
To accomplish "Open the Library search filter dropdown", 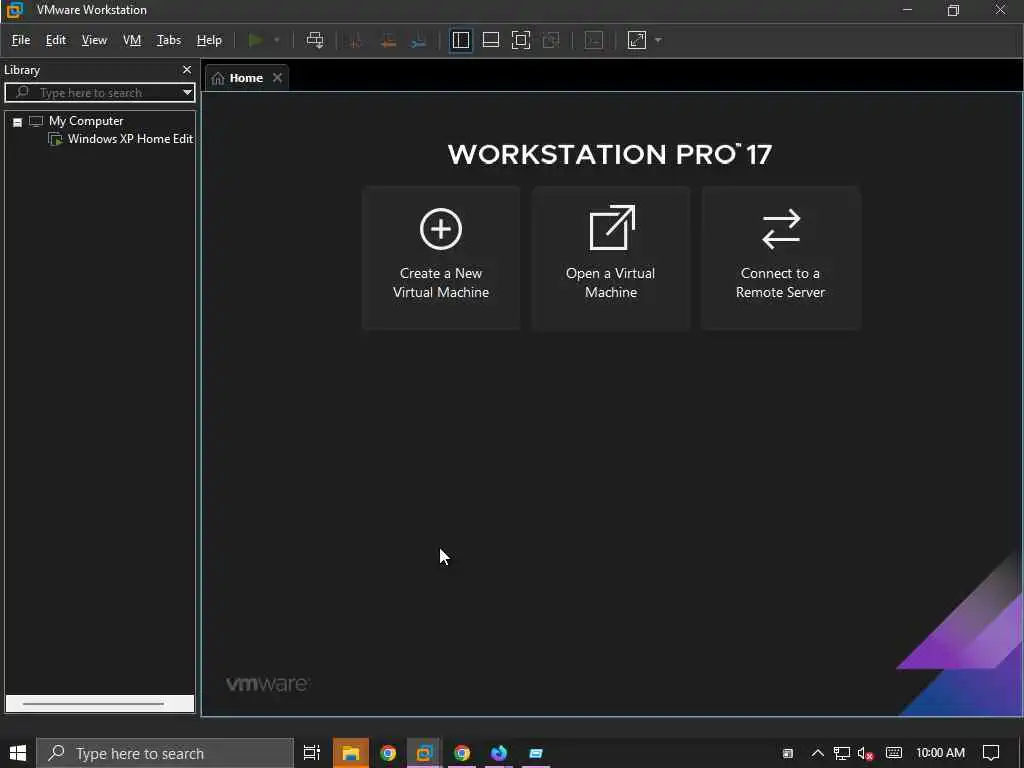I will tap(187, 93).
